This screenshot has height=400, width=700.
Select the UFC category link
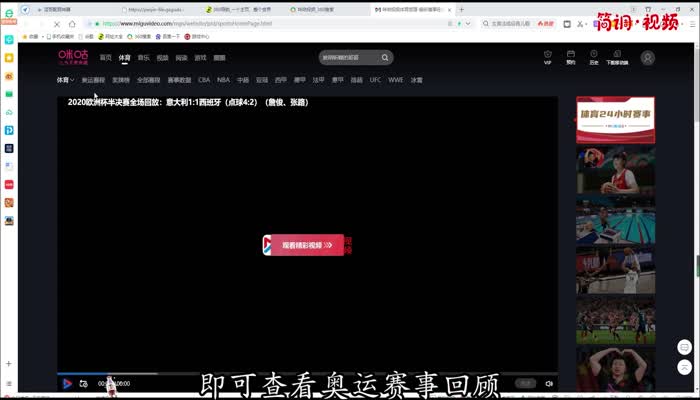pyautogui.click(x=375, y=80)
